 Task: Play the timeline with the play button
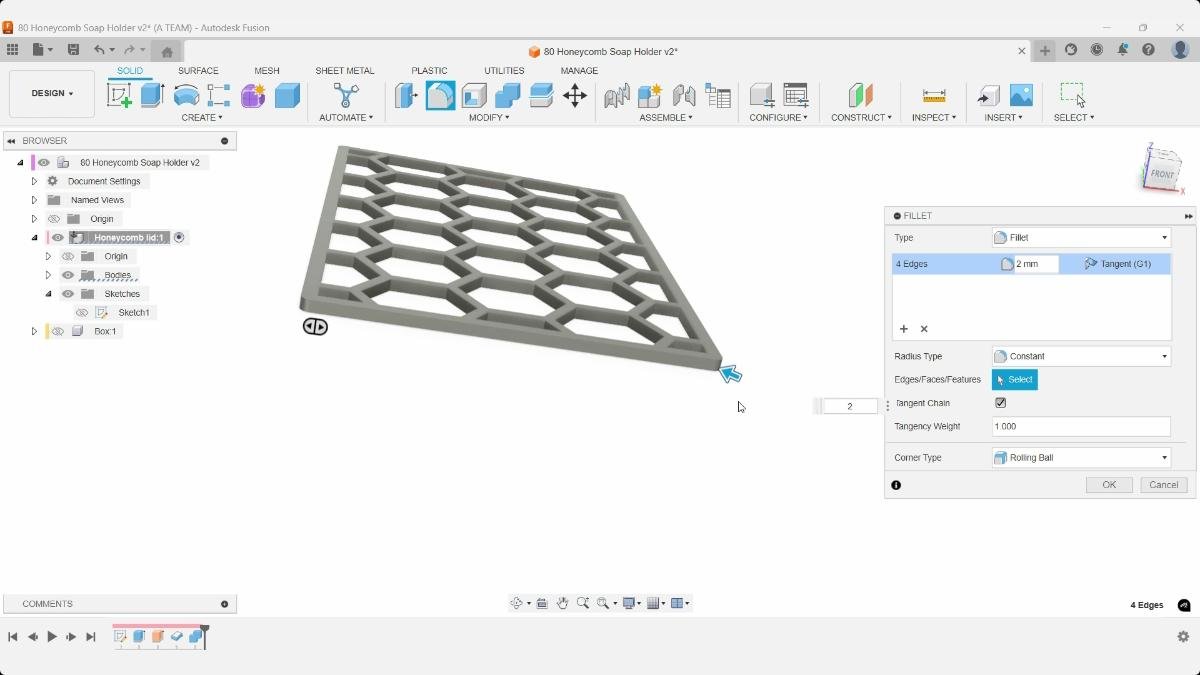click(x=52, y=637)
